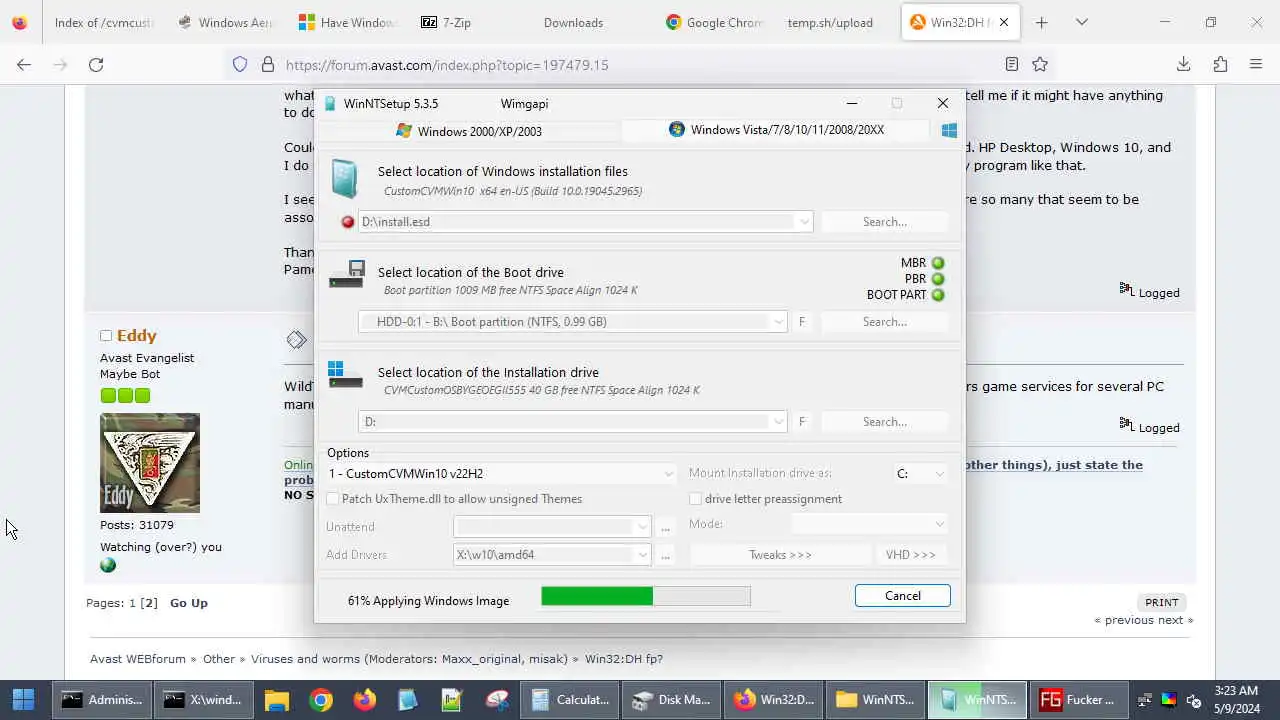
Task: Open the Calculator taskbar button
Action: (571, 699)
